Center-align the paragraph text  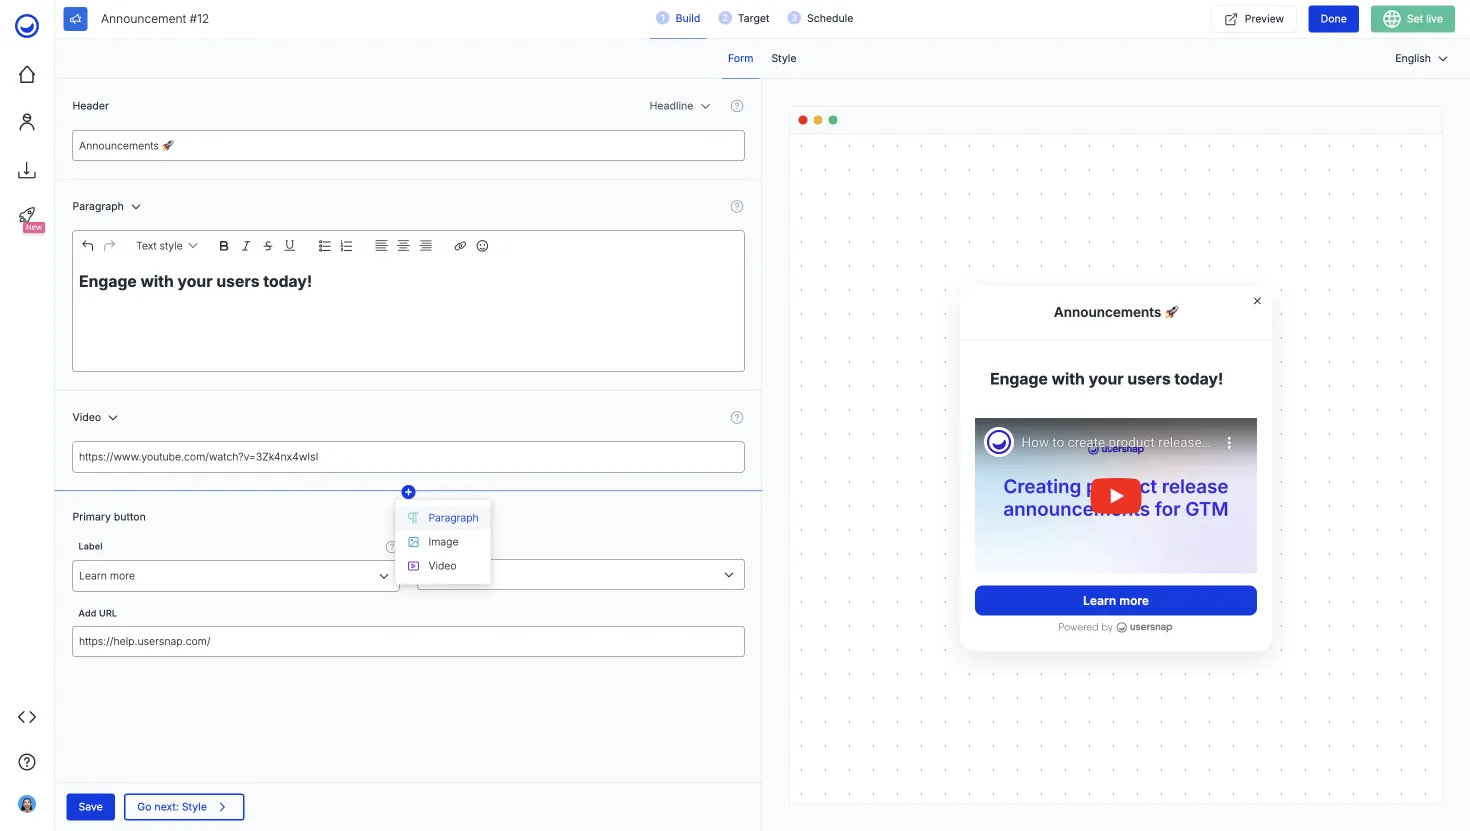coord(403,245)
